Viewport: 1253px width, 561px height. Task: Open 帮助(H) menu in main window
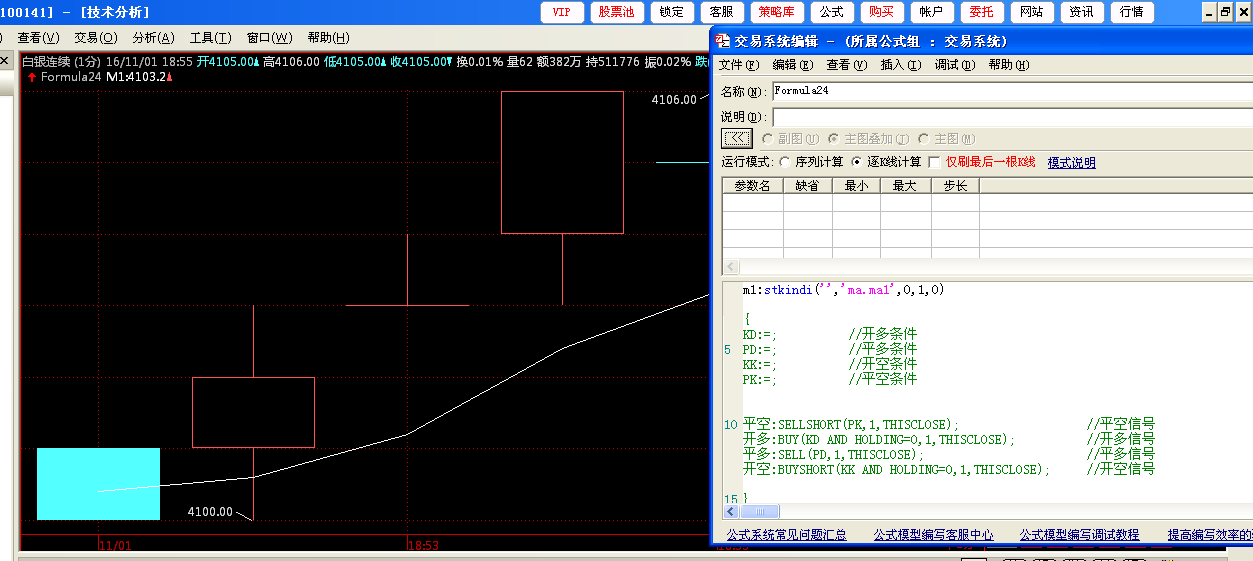[328, 38]
